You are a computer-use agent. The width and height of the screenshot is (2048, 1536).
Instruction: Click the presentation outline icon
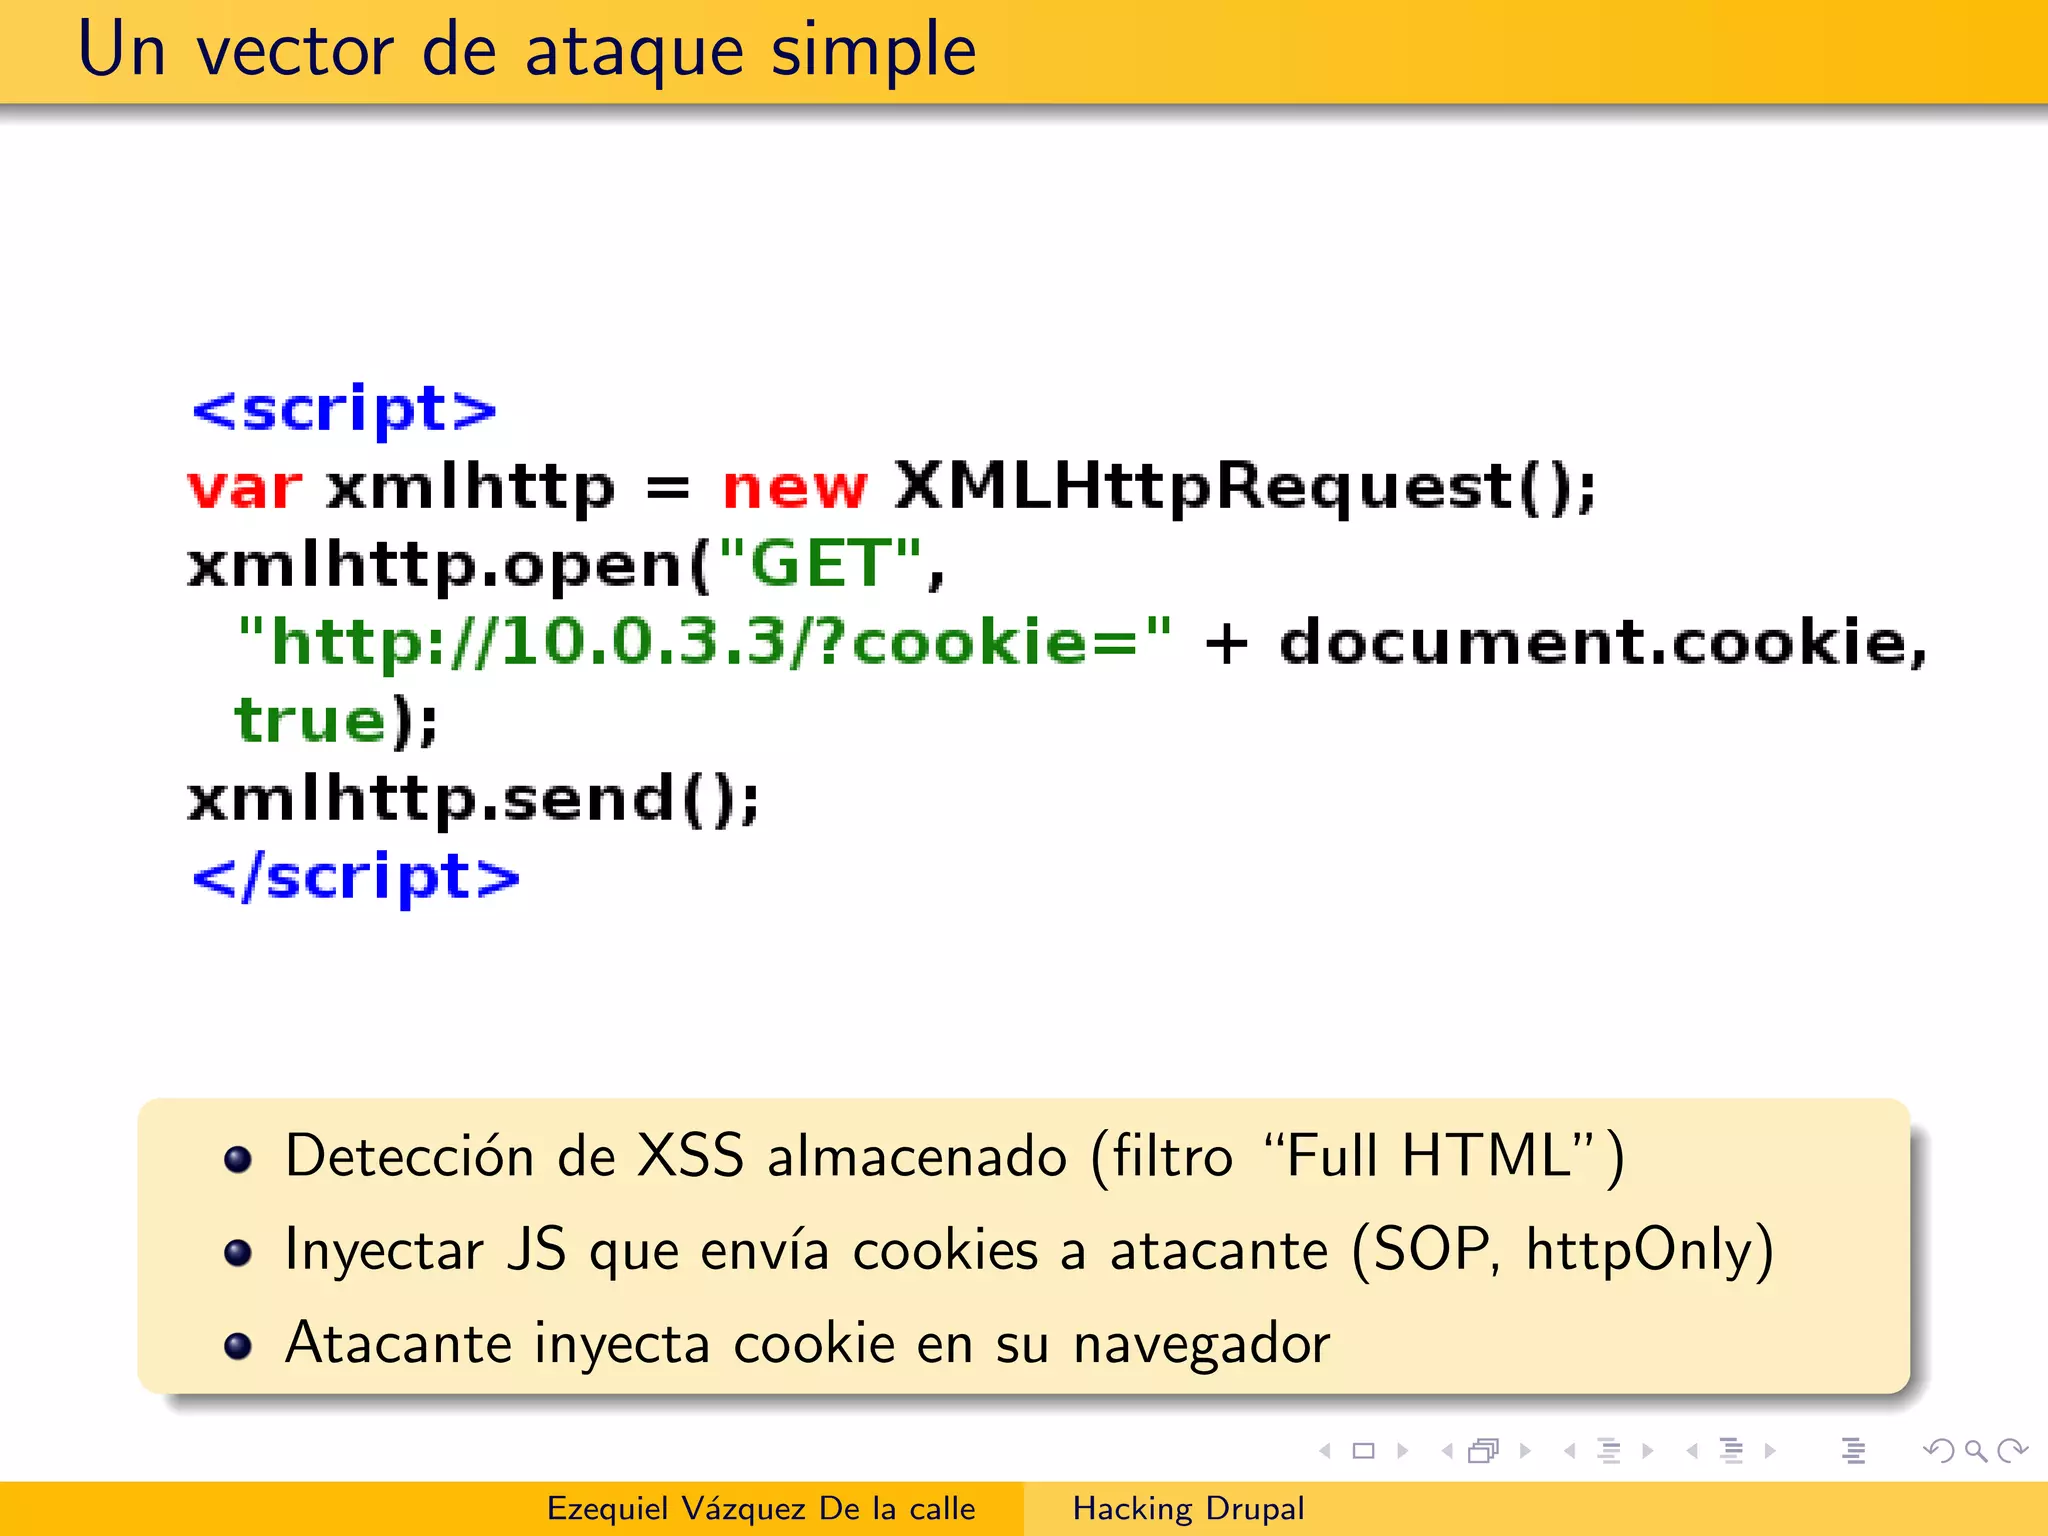tap(1854, 1451)
